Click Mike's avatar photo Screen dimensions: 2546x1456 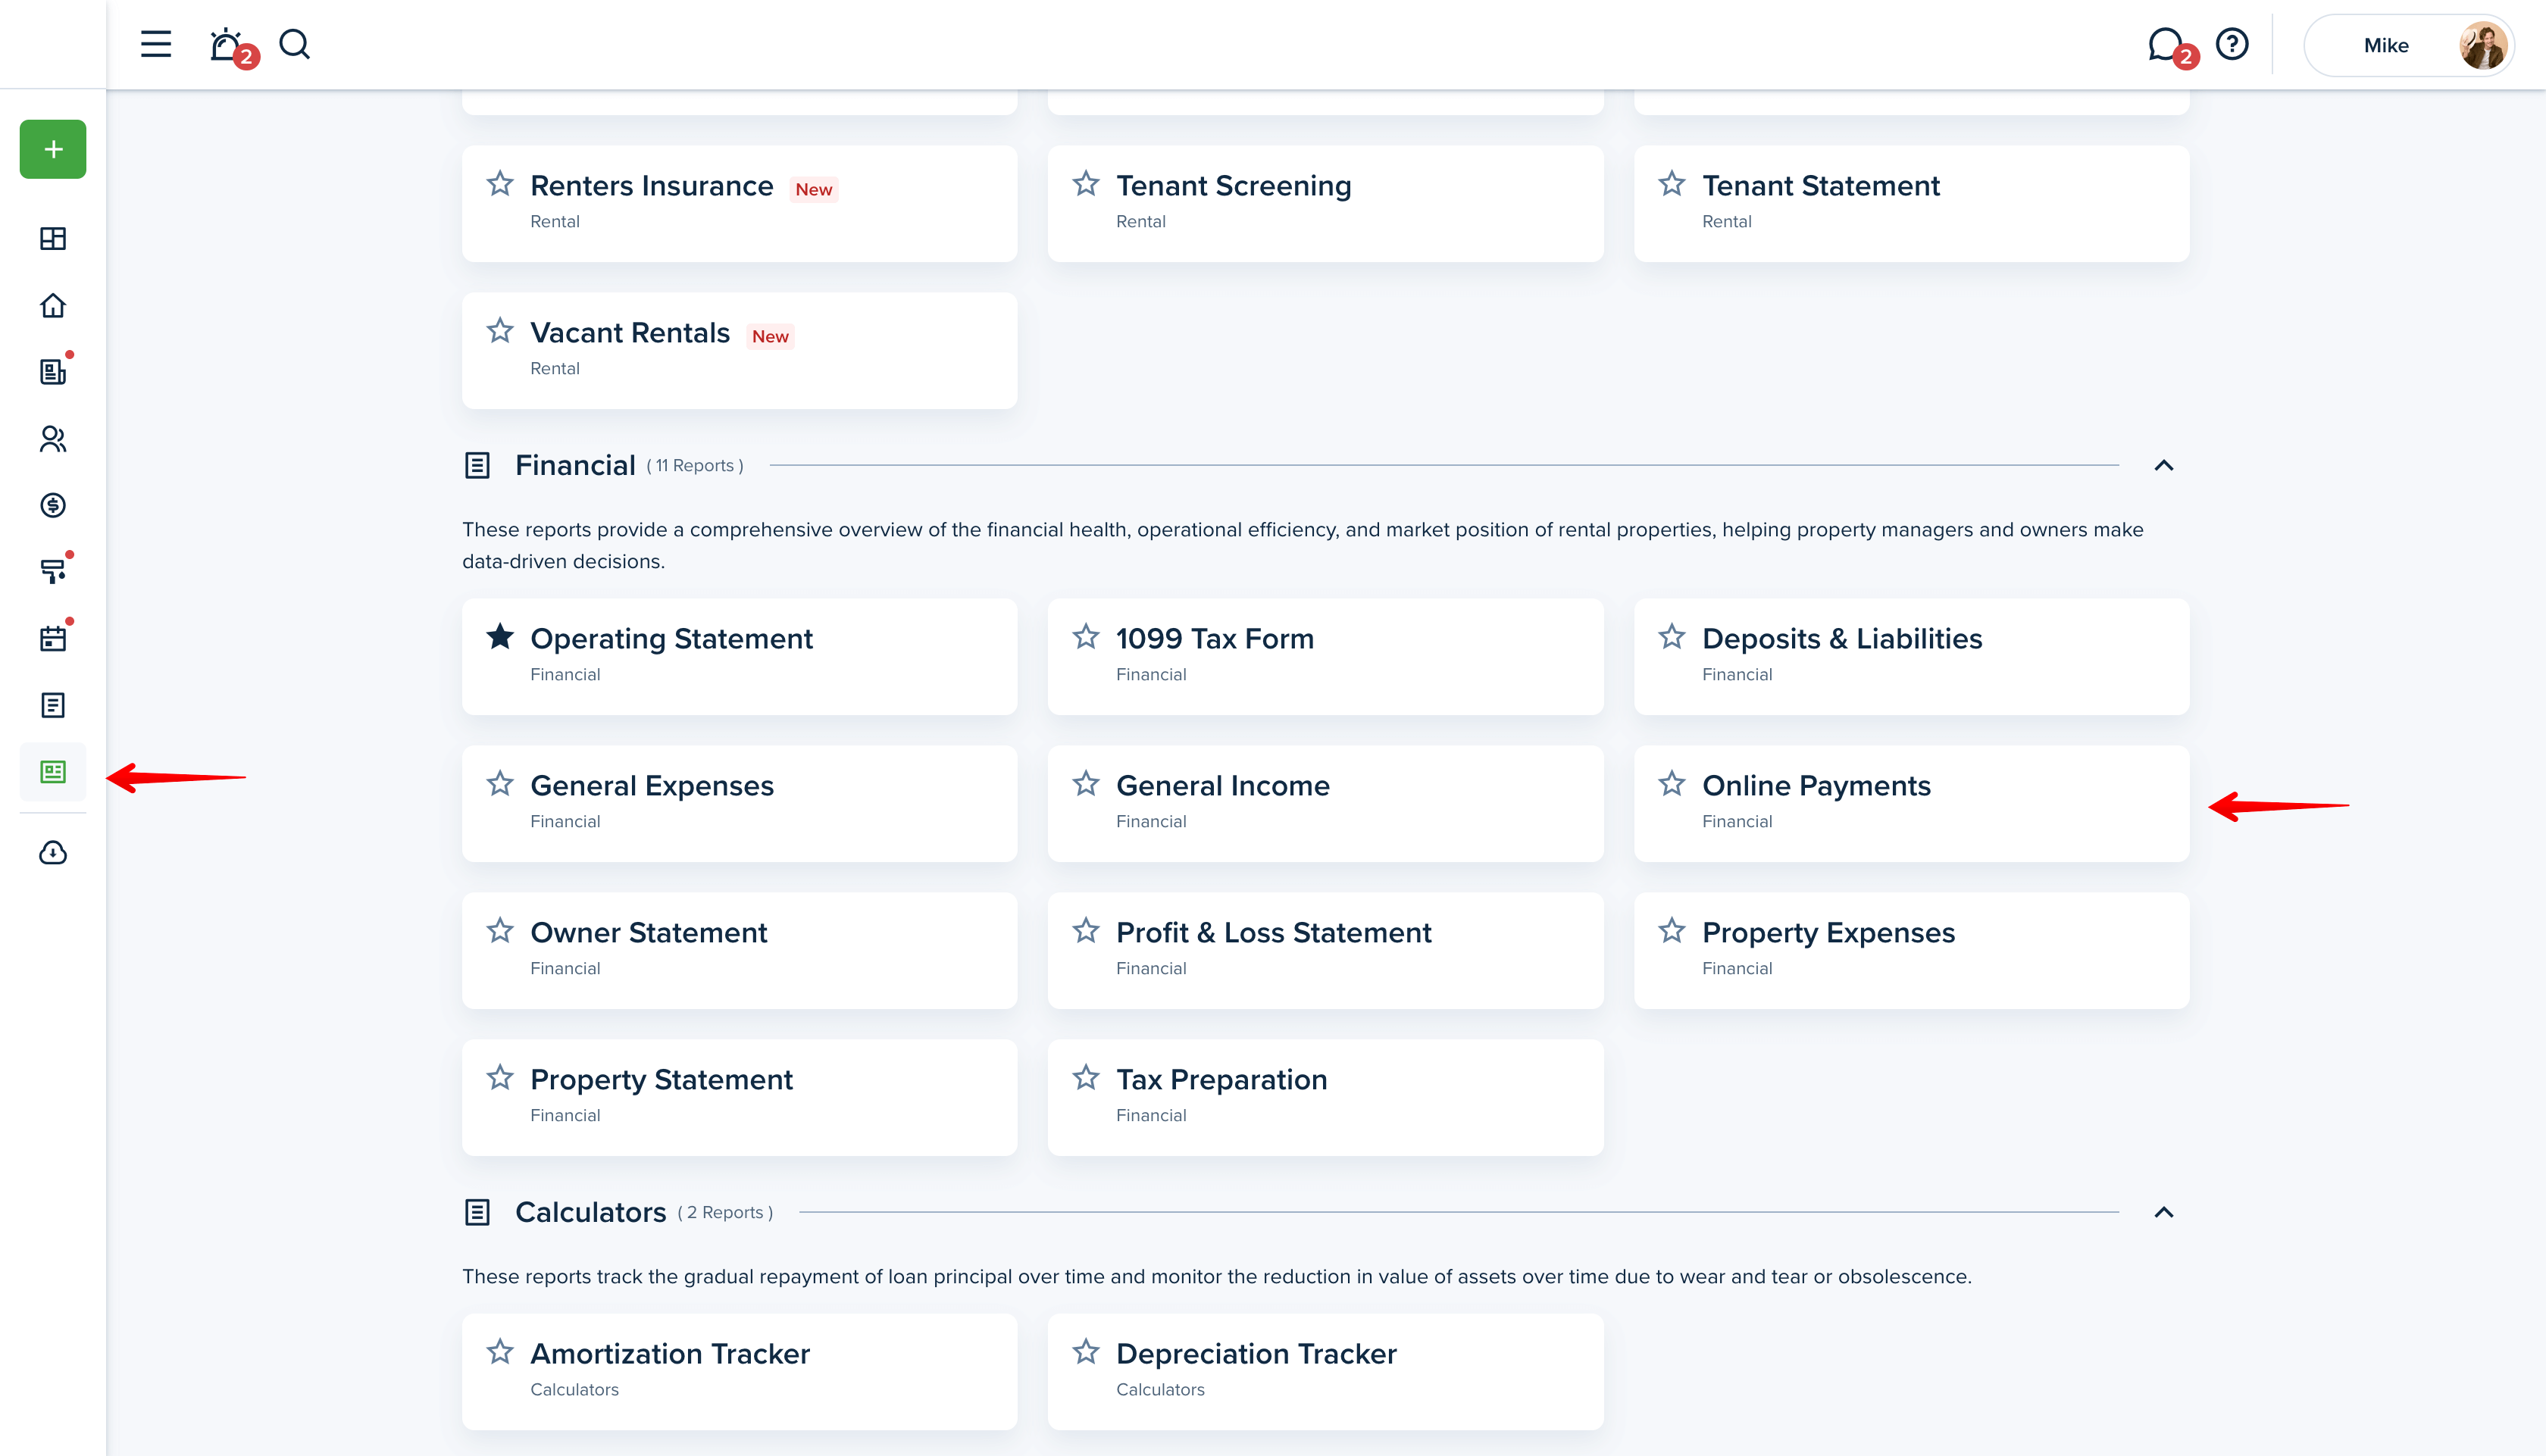(2483, 45)
